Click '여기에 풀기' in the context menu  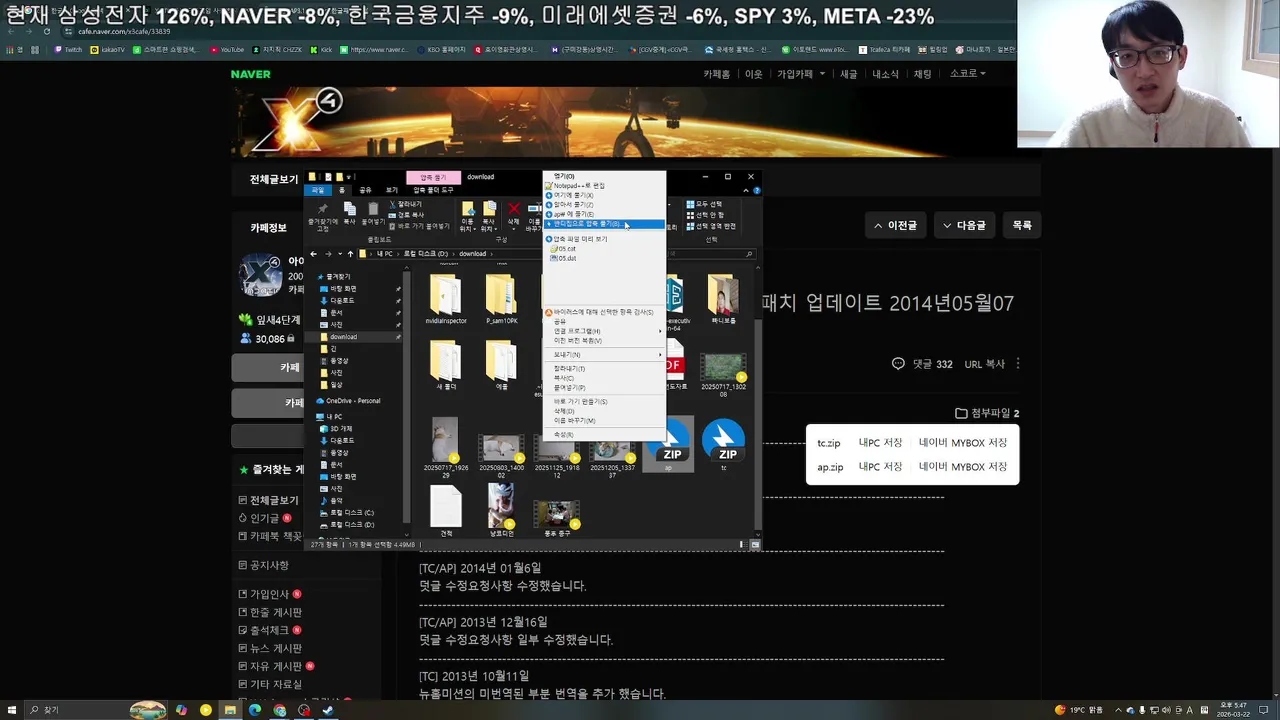(604, 195)
